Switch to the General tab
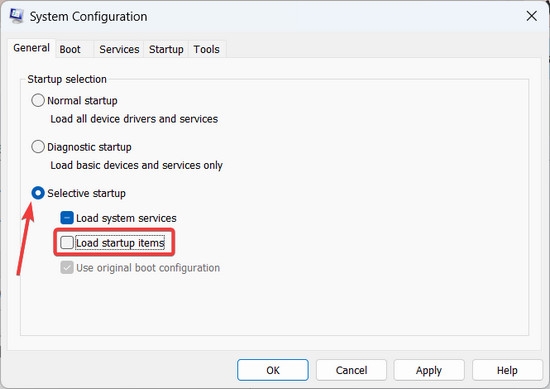Screen dimensions: 550x389 [31, 48]
